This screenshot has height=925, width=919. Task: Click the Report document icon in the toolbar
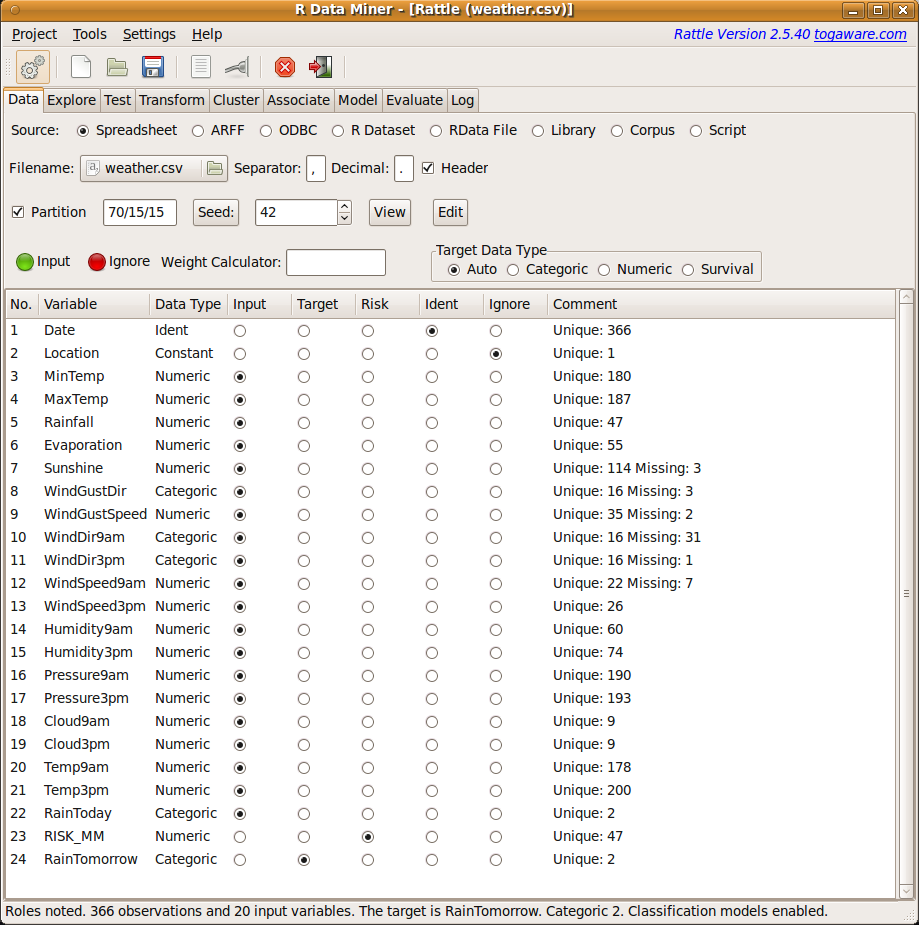point(201,67)
